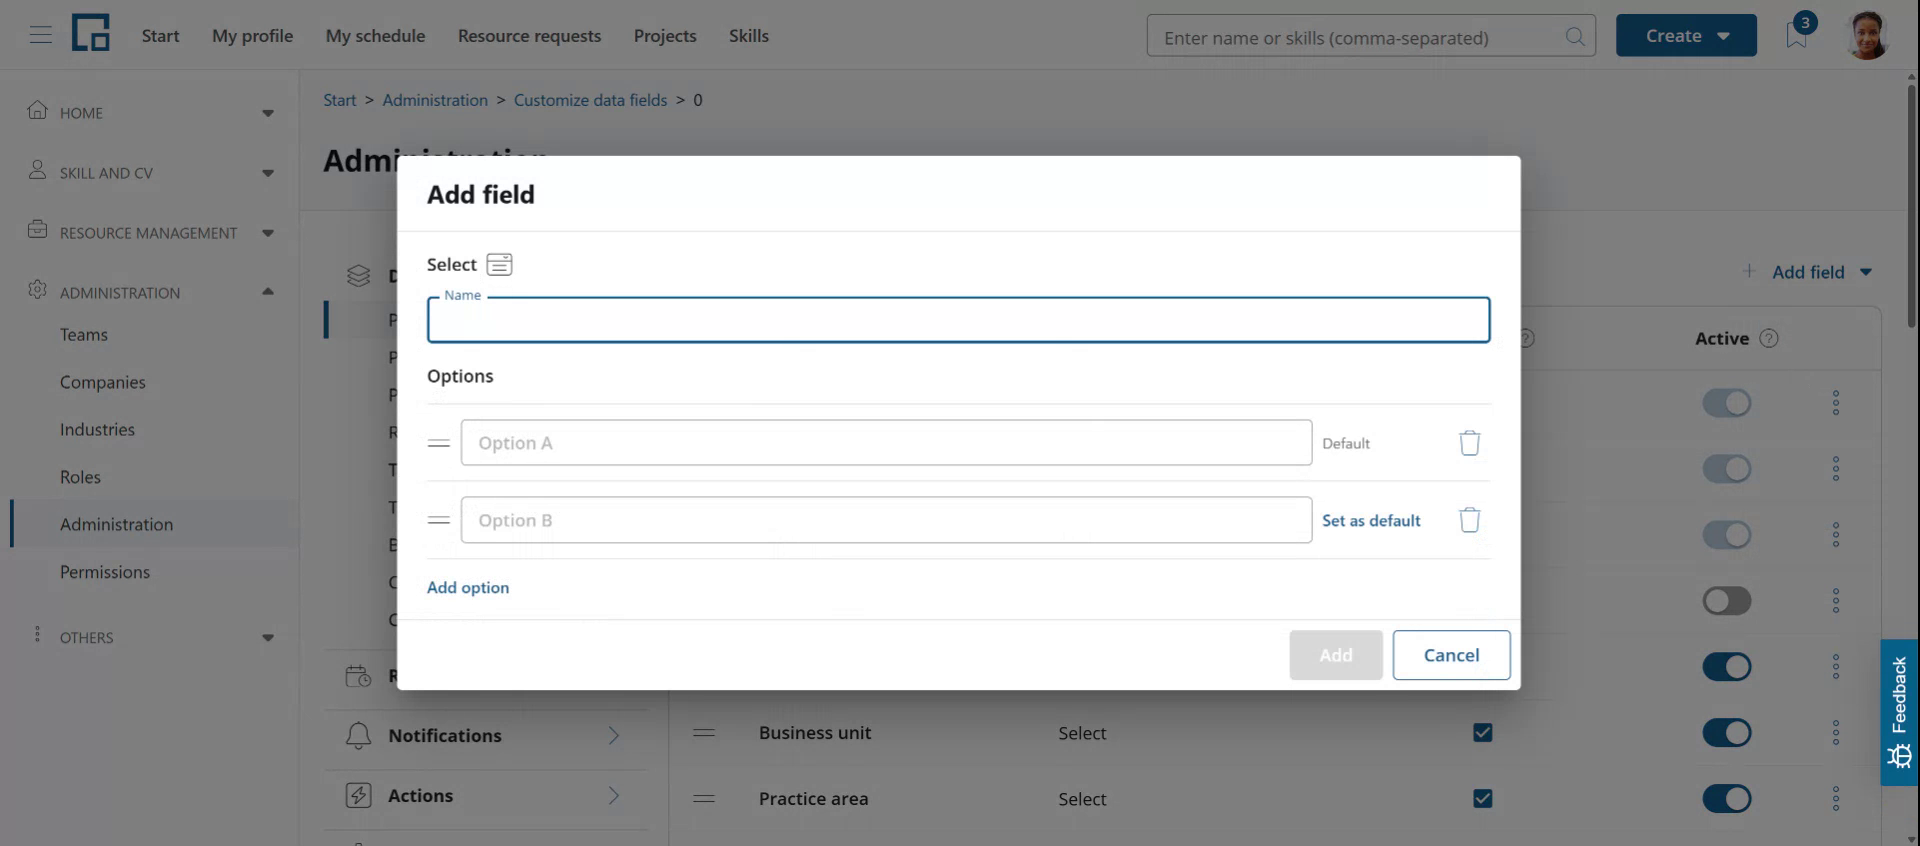Click Add option link
This screenshot has width=1920, height=846.
468,588
